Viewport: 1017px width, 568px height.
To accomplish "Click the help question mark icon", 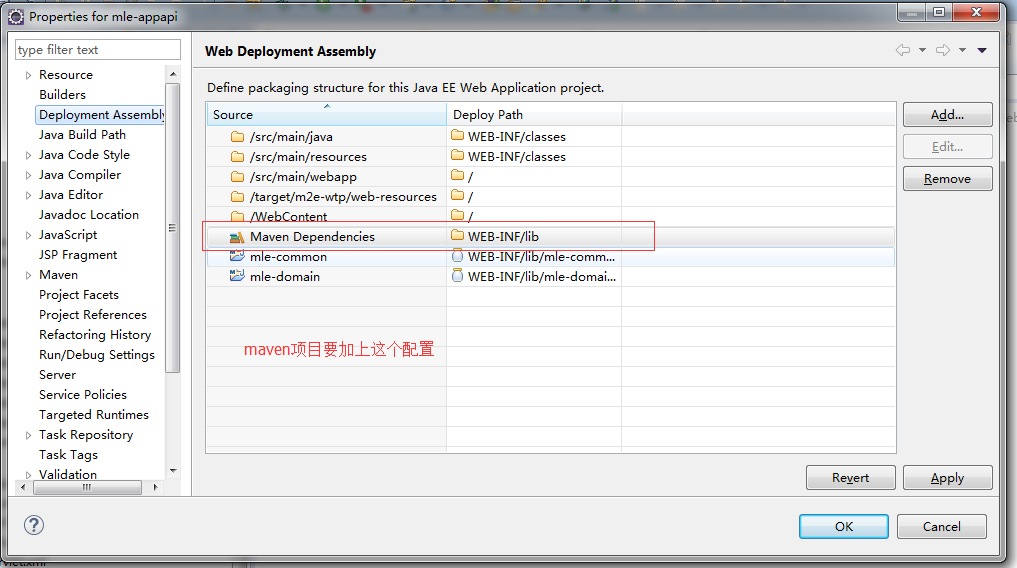I will click(x=34, y=525).
